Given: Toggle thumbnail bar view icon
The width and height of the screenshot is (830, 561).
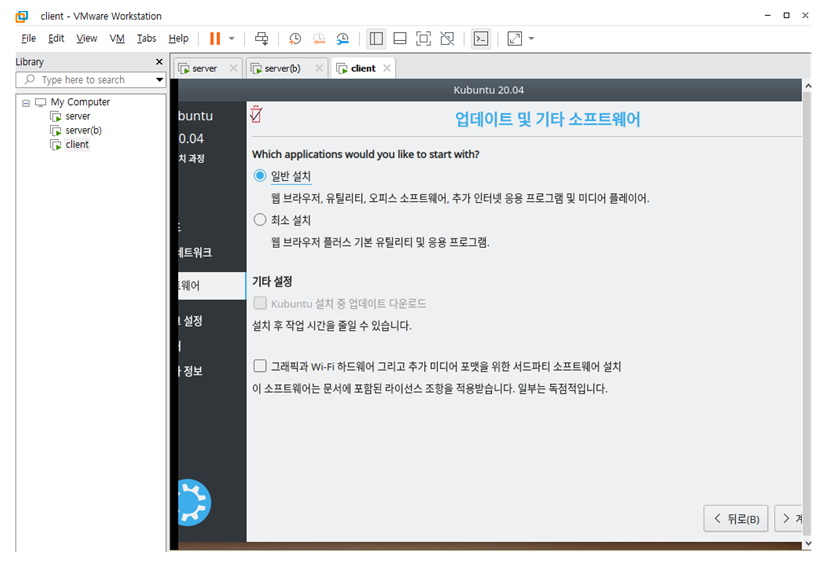Looking at the screenshot, I should [x=400, y=39].
